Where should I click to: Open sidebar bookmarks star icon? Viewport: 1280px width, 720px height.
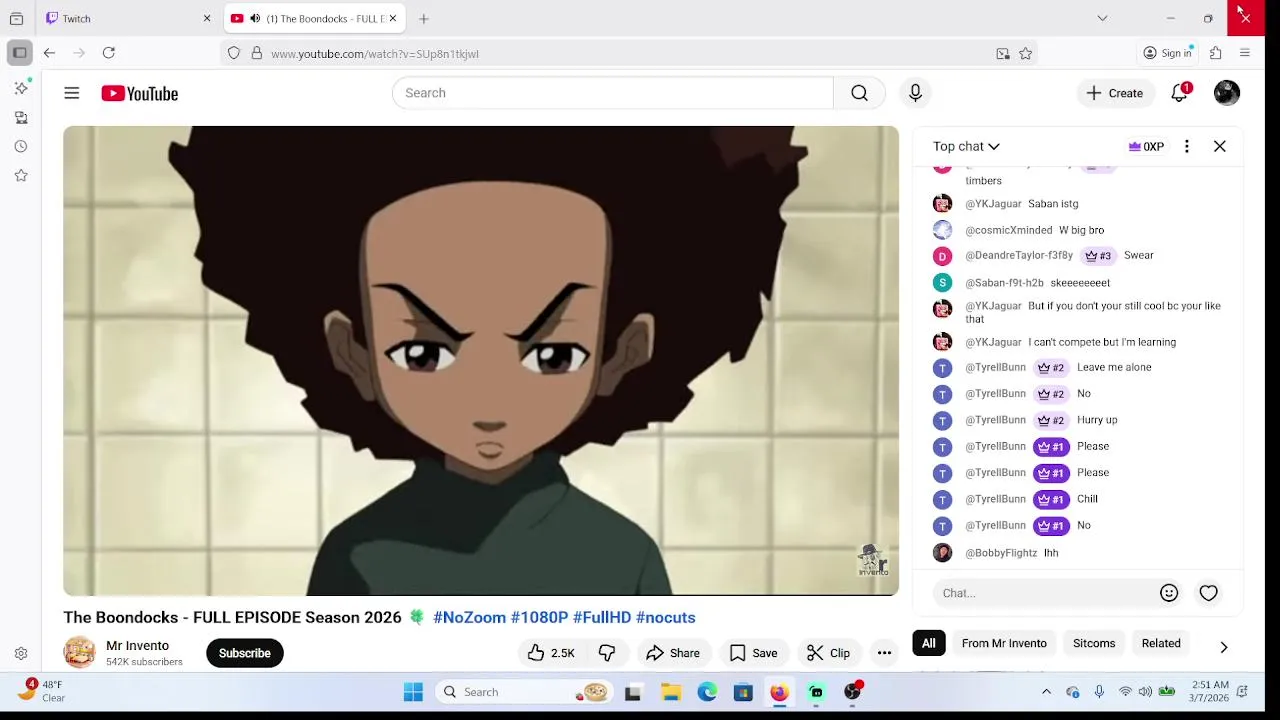tap(21, 176)
